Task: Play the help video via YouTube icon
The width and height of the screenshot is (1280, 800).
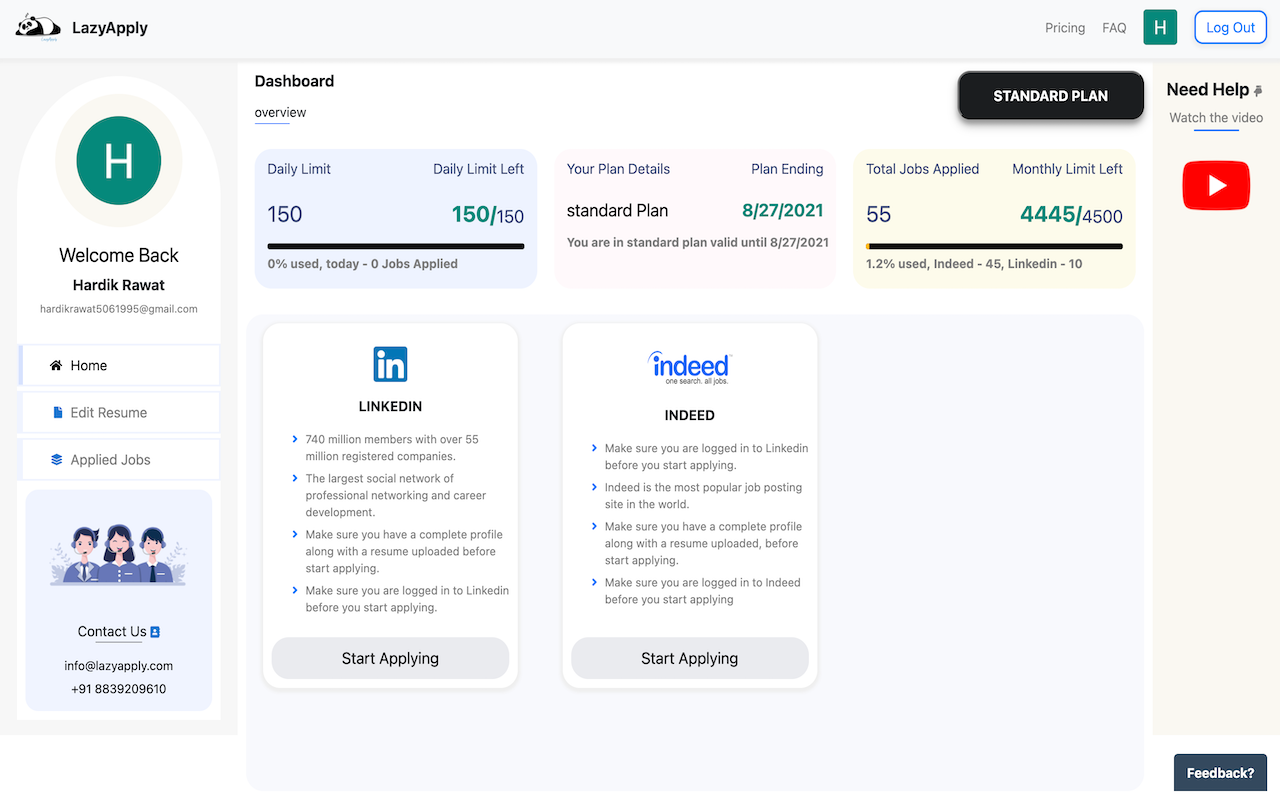Action: 1215,185
